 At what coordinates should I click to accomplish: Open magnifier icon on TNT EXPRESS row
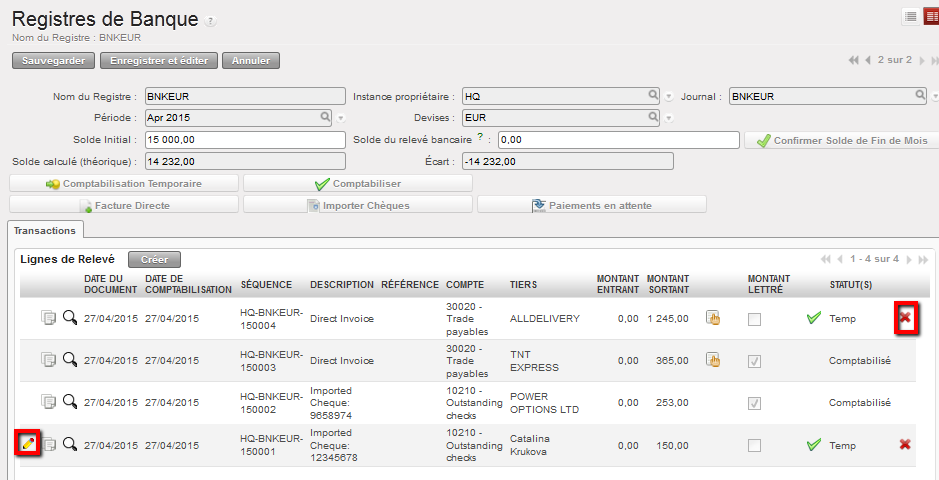click(70, 360)
